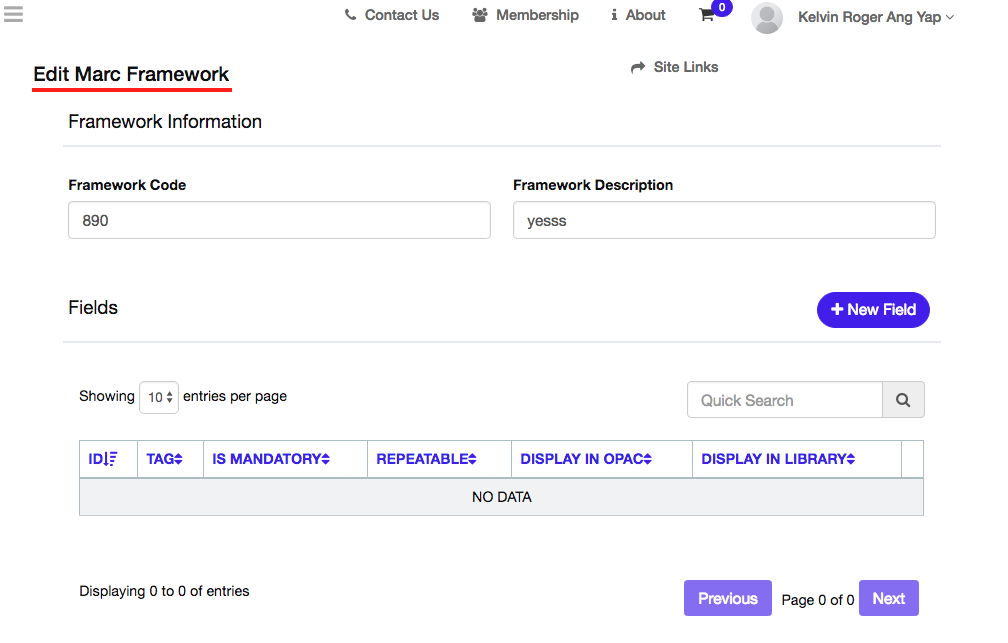Open the About menu item
This screenshot has width=1008, height=643.
638,15
